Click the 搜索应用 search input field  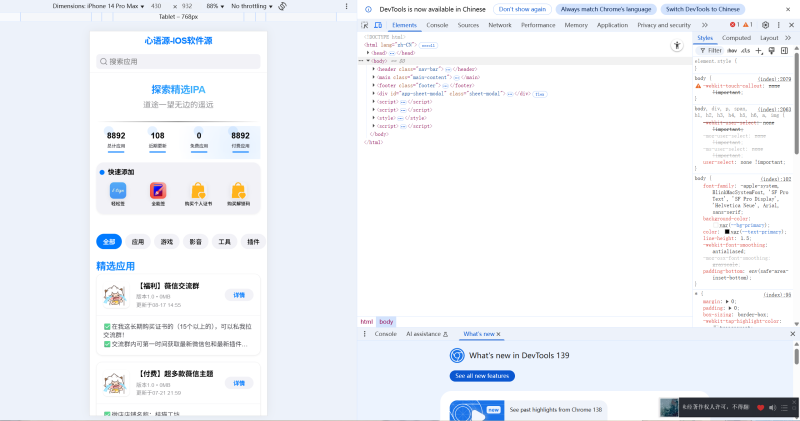coord(178,62)
